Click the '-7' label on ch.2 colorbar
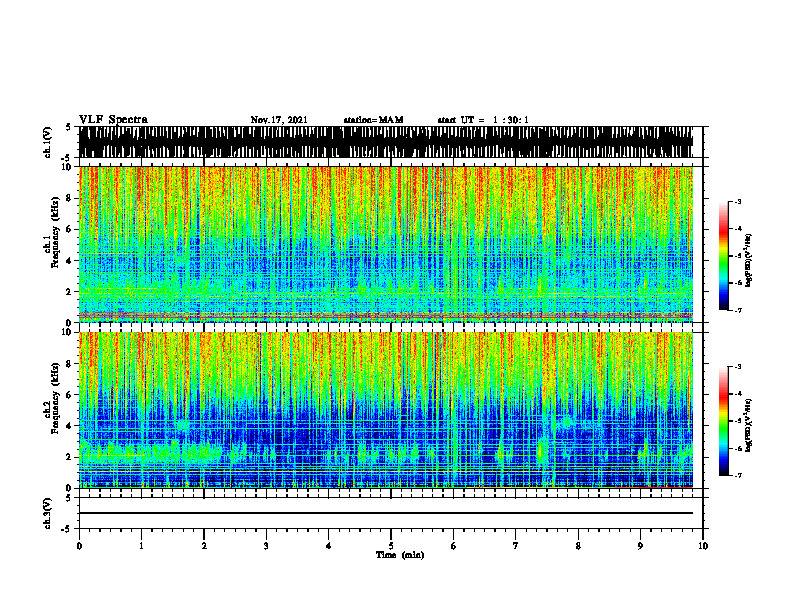Viewport: 792px width, 612px height. coord(738,475)
